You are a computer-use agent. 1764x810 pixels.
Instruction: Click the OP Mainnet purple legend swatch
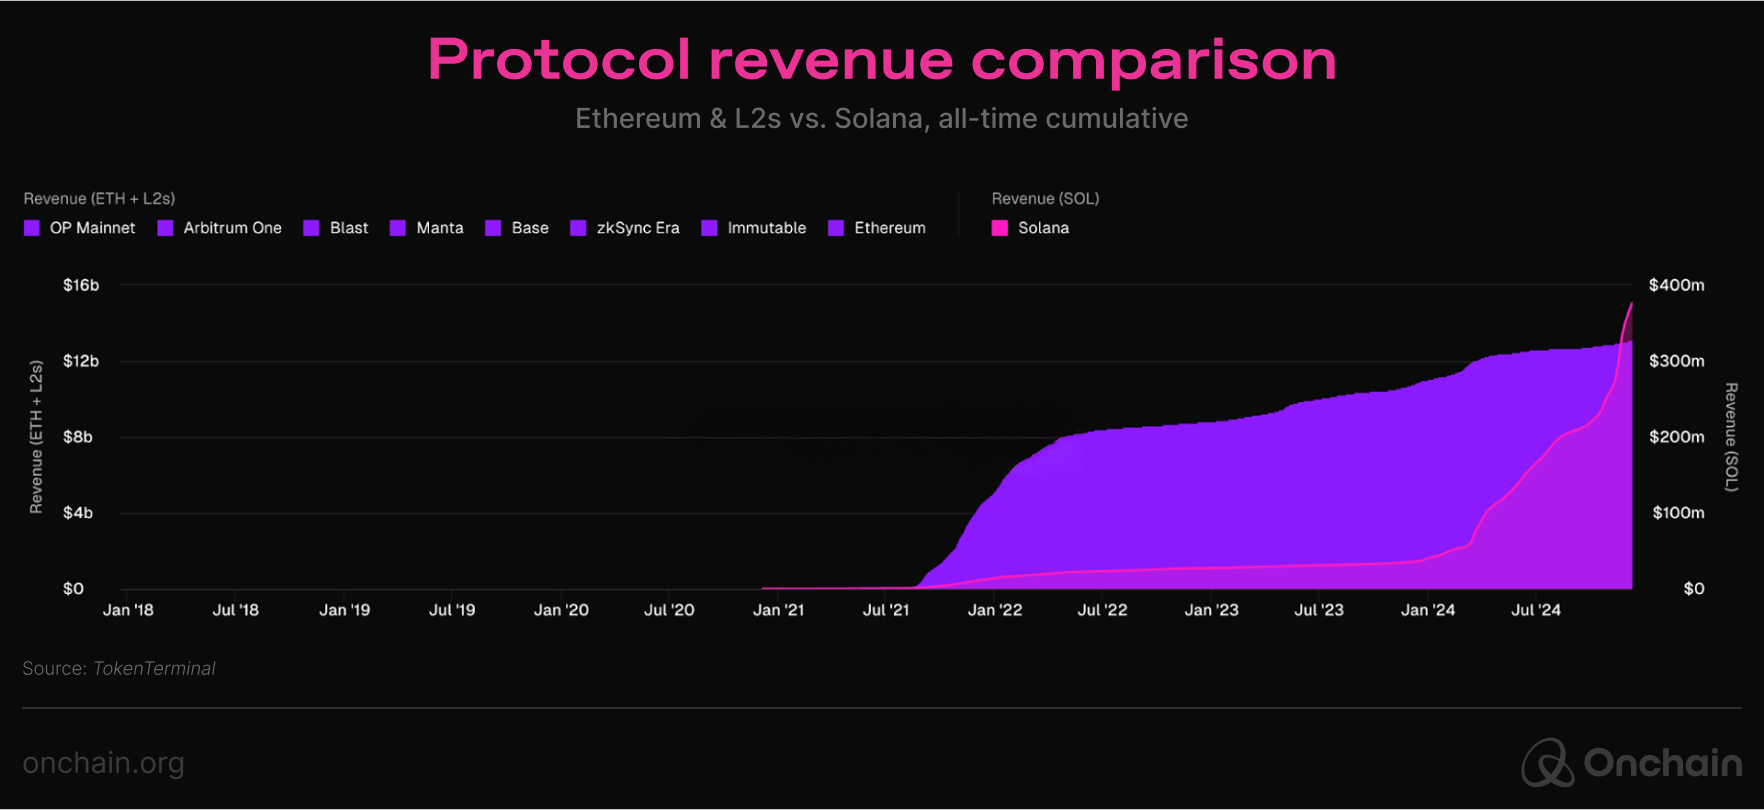(32, 228)
